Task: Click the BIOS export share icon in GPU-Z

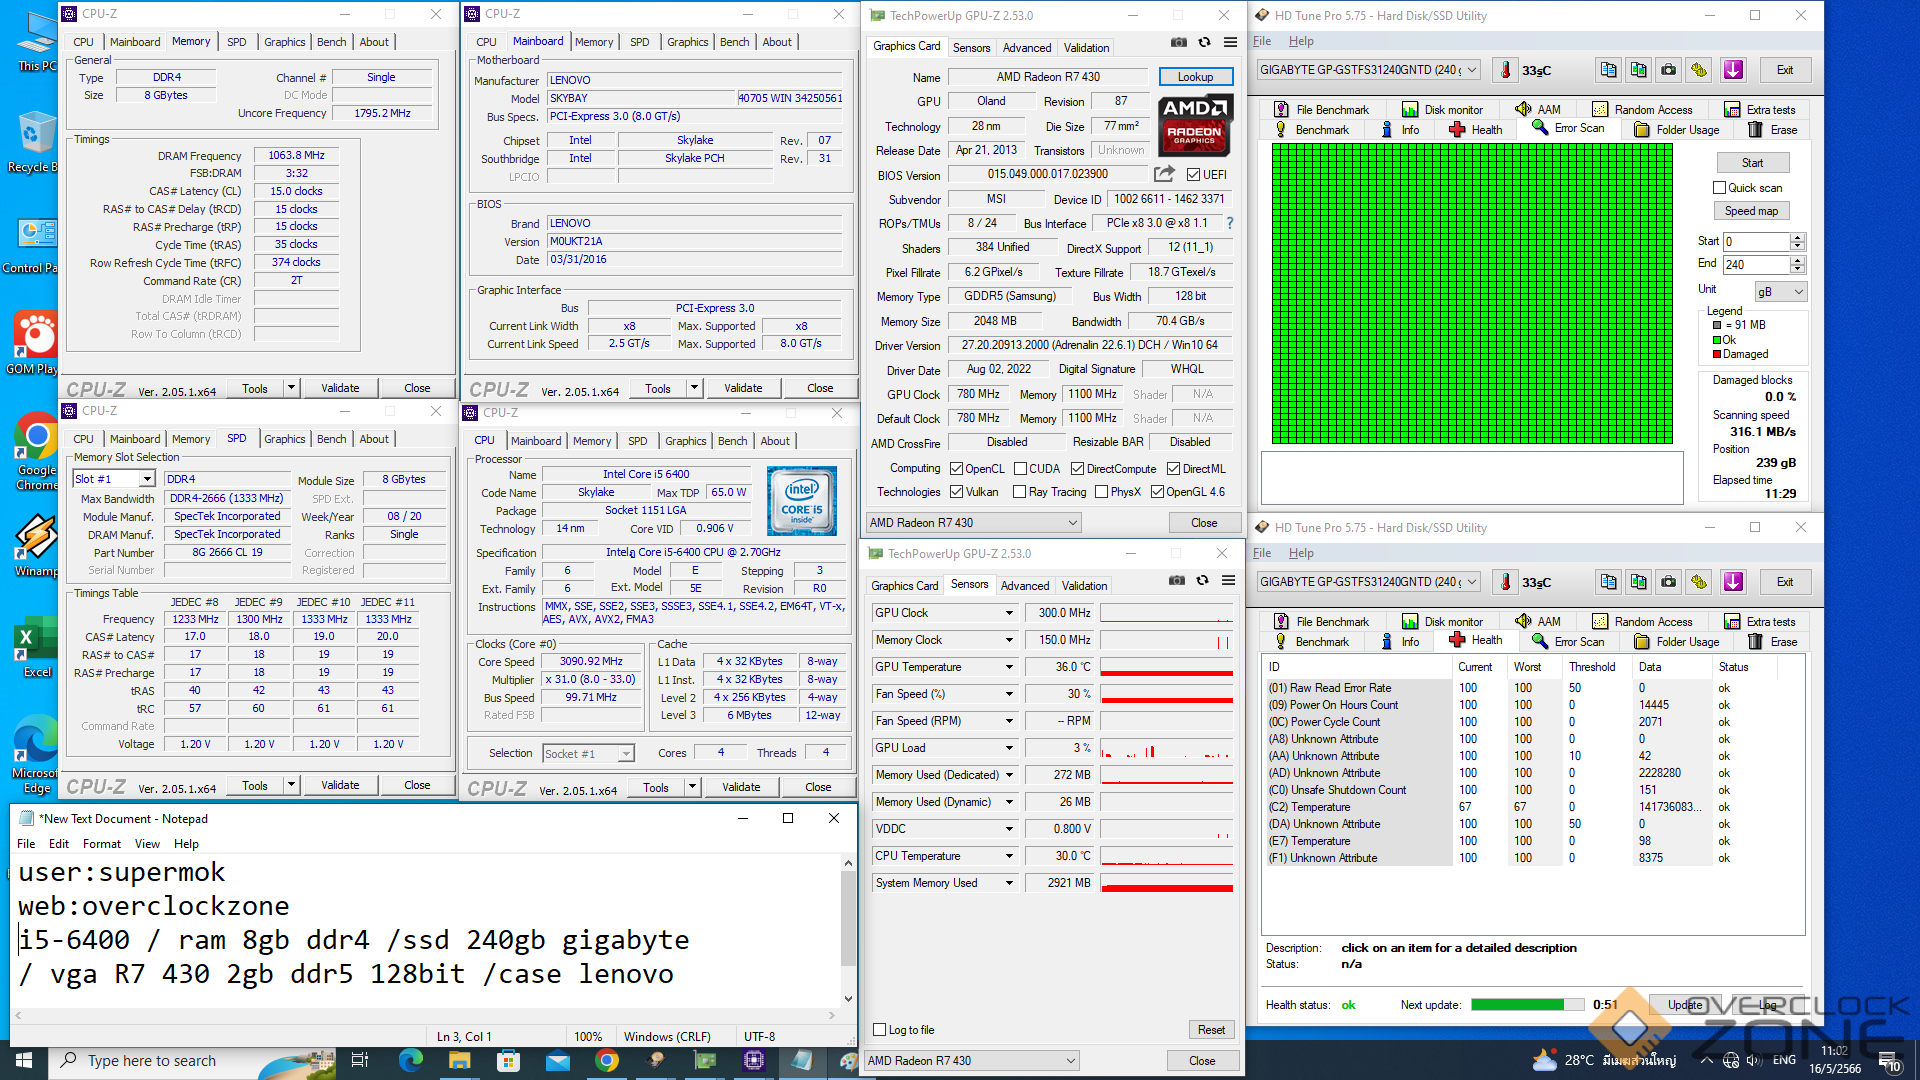Action: point(1163,174)
